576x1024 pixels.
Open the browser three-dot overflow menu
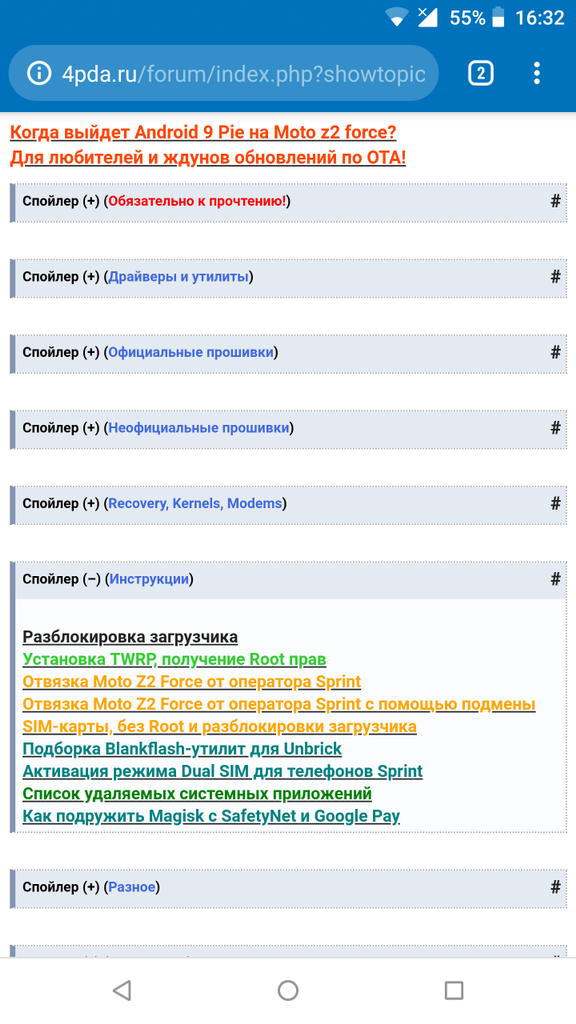pyautogui.click(x=536, y=73)
